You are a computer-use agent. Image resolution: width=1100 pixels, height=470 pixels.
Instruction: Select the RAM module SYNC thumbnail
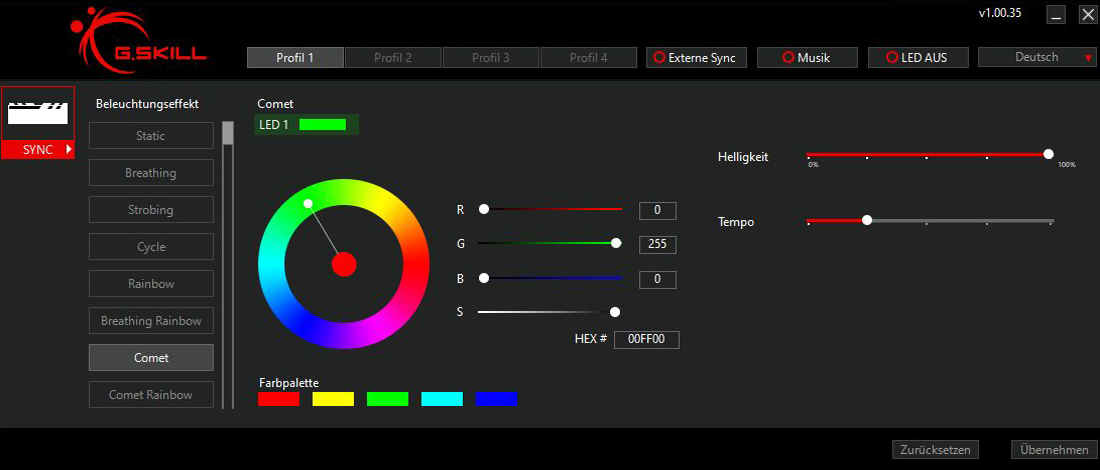tap(38, 113)
